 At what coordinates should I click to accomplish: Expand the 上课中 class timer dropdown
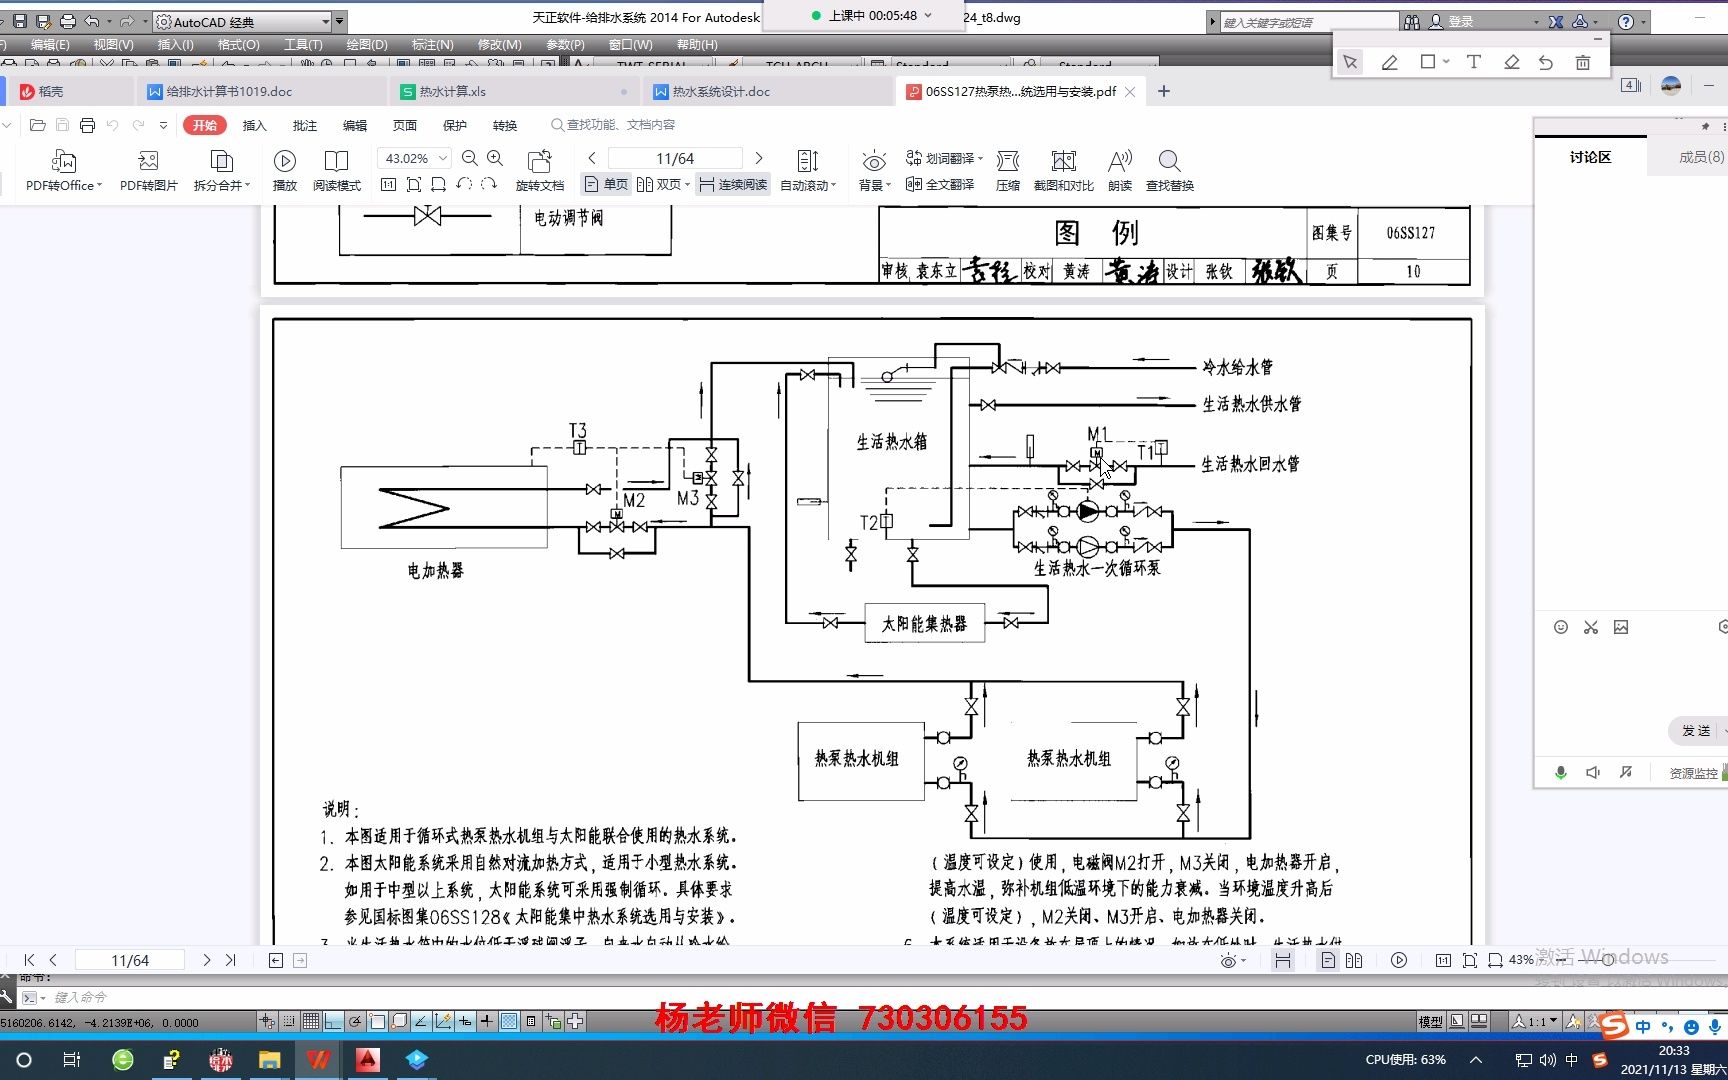coord(928,16)
